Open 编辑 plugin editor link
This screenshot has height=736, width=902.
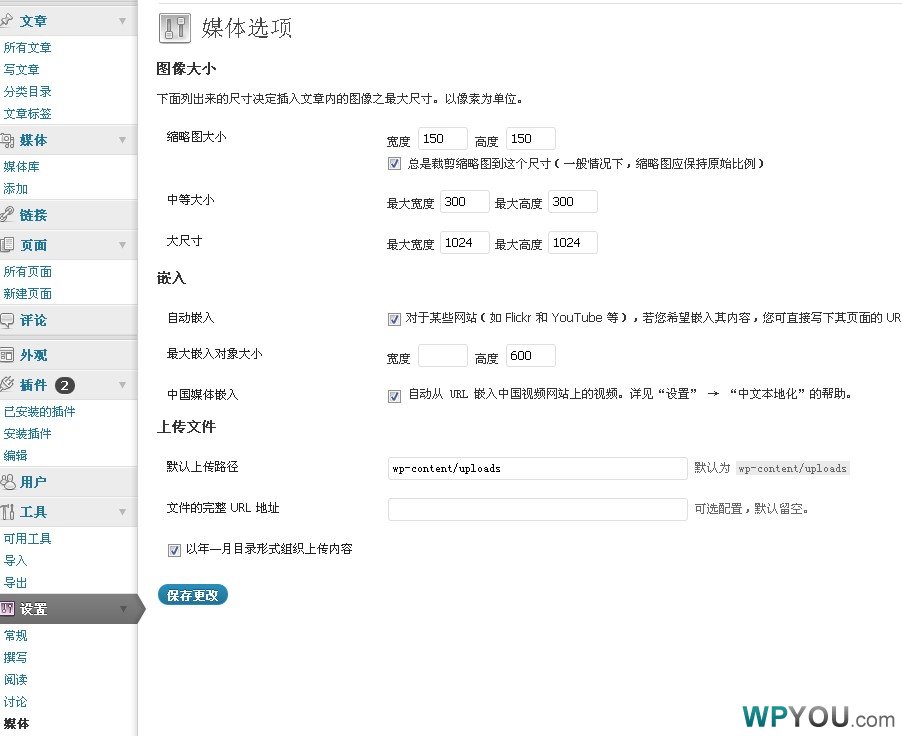click(x=16, y=455)
